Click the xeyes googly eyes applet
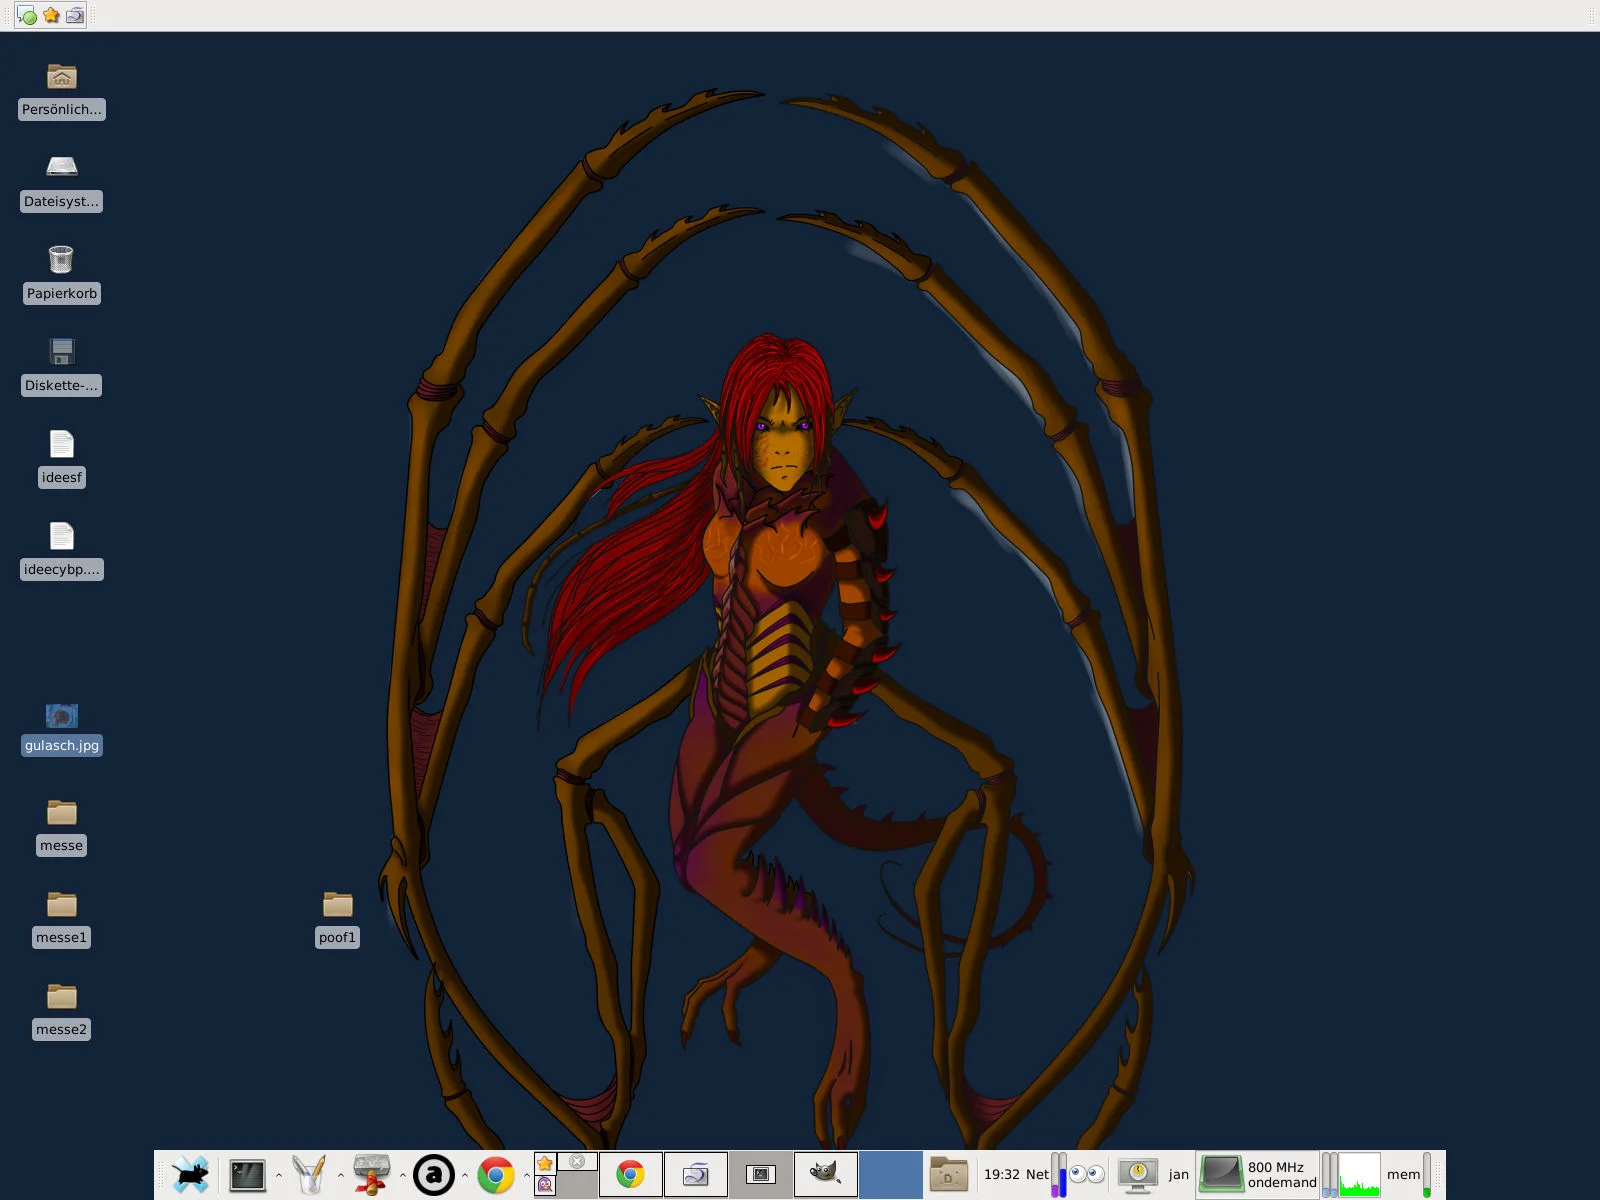1600x1200 pixels. 1087,1174
